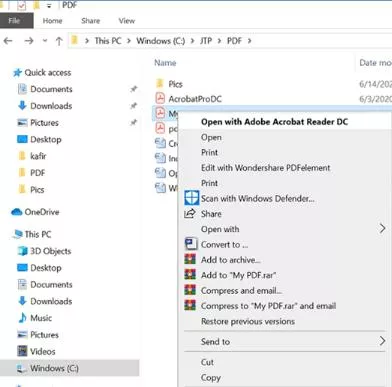Expand chevron after This PC in address bar

pos(129,41)
